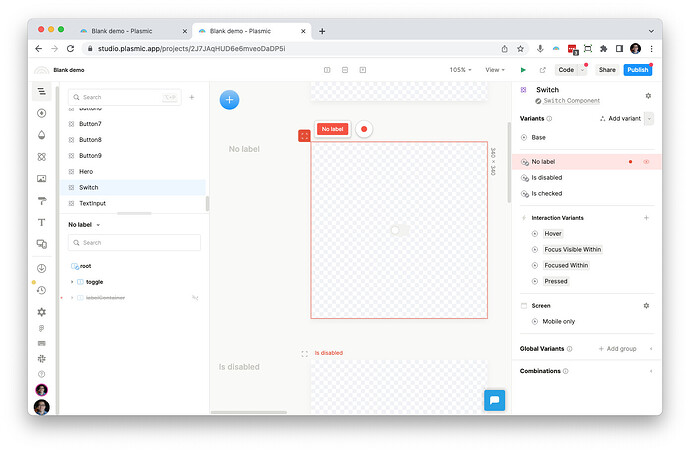This screenshot has width=690, height=451.
Task: Click the Publish button
Action: click(x=637, y=70)
